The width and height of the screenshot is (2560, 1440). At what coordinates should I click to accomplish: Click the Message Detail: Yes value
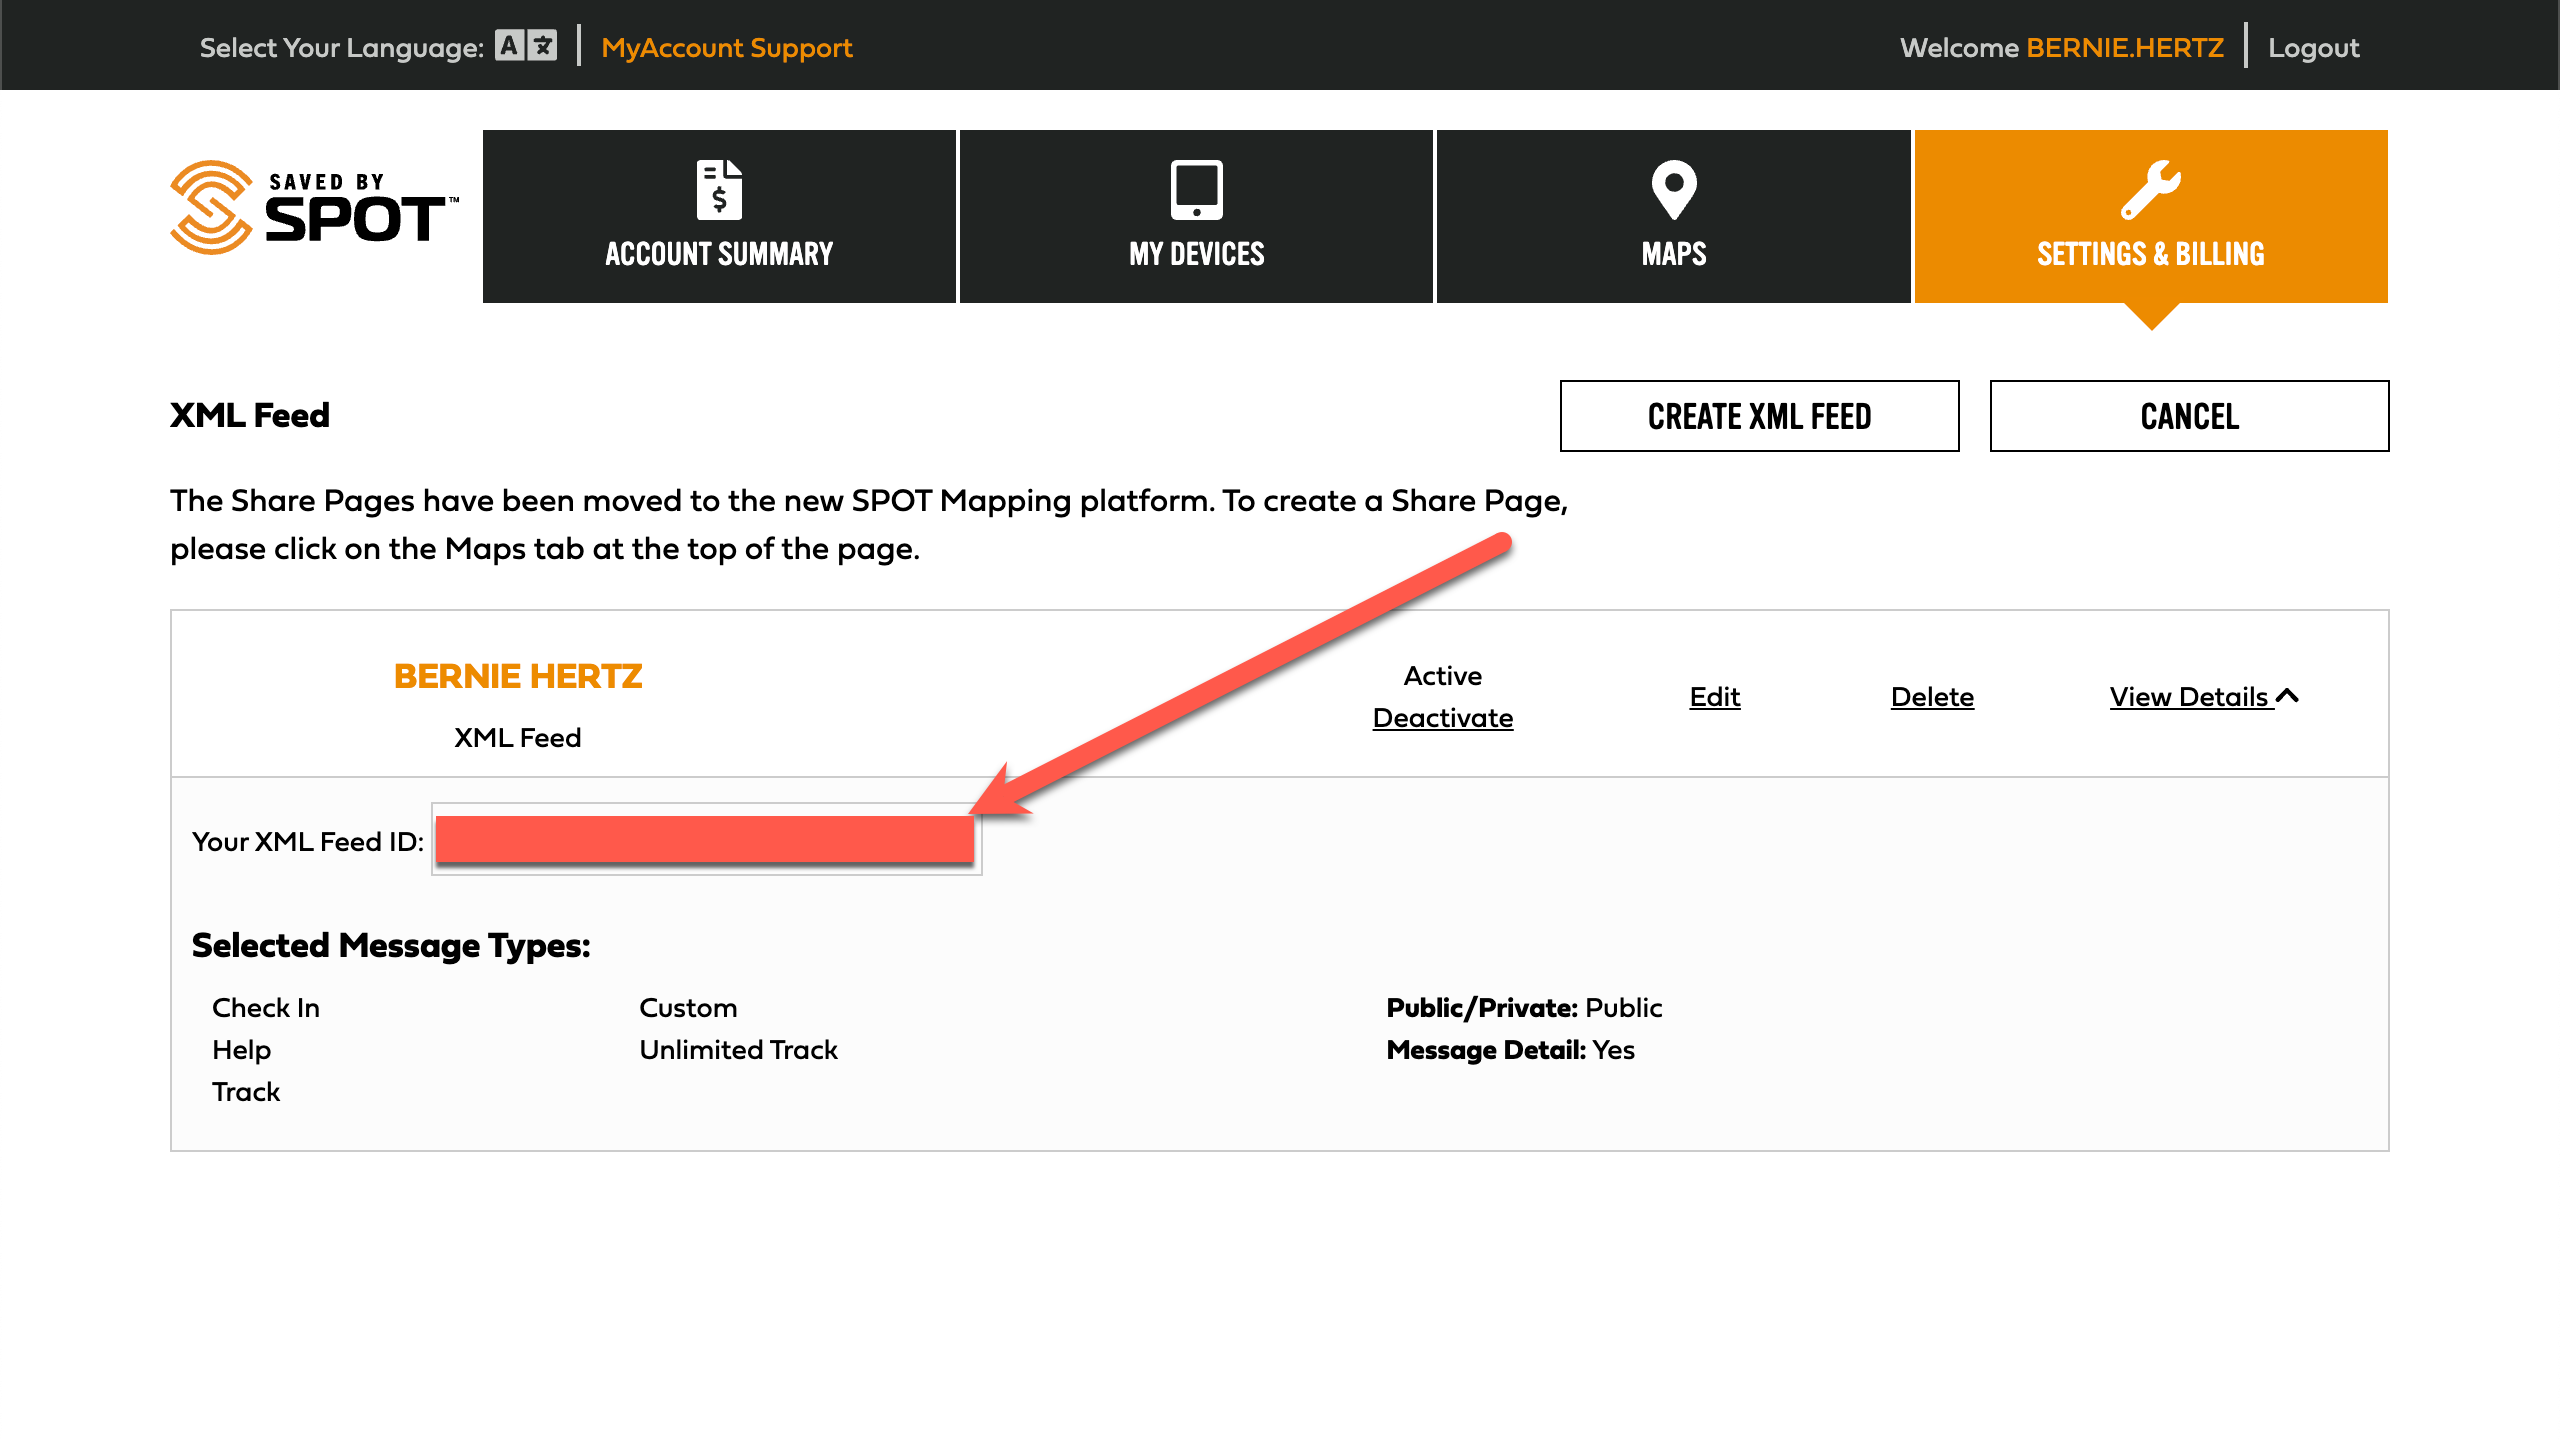pyautogui.click(x=1510, y=1050)
